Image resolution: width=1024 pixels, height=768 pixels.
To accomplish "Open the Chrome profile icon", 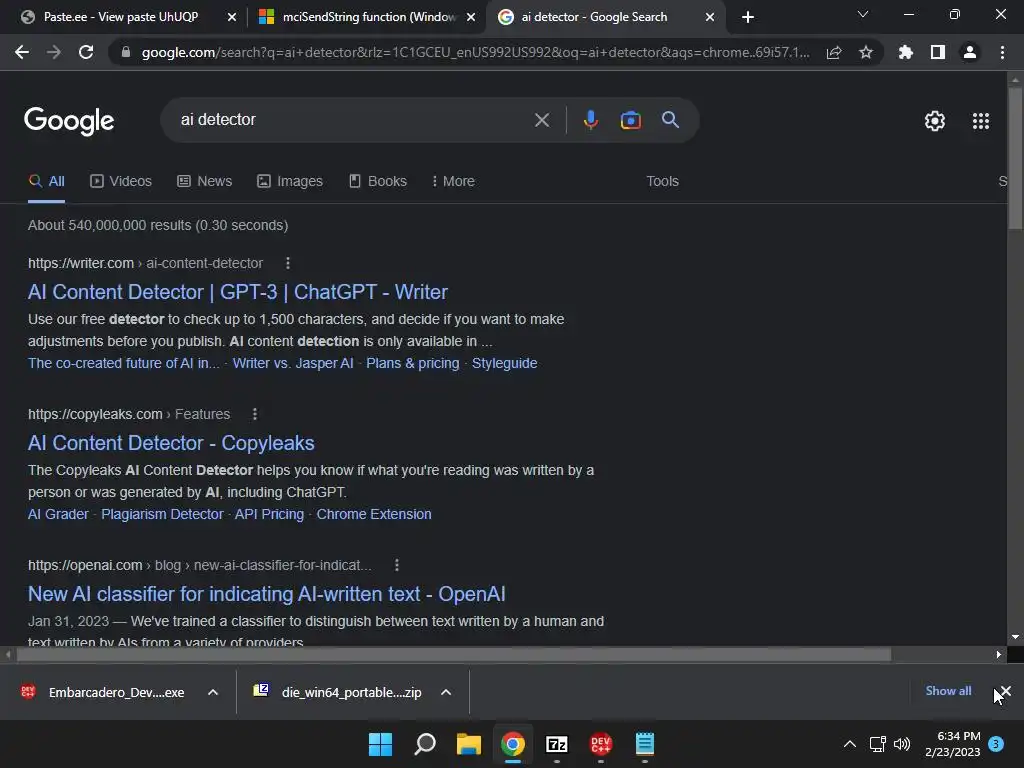I will [970, 52].
